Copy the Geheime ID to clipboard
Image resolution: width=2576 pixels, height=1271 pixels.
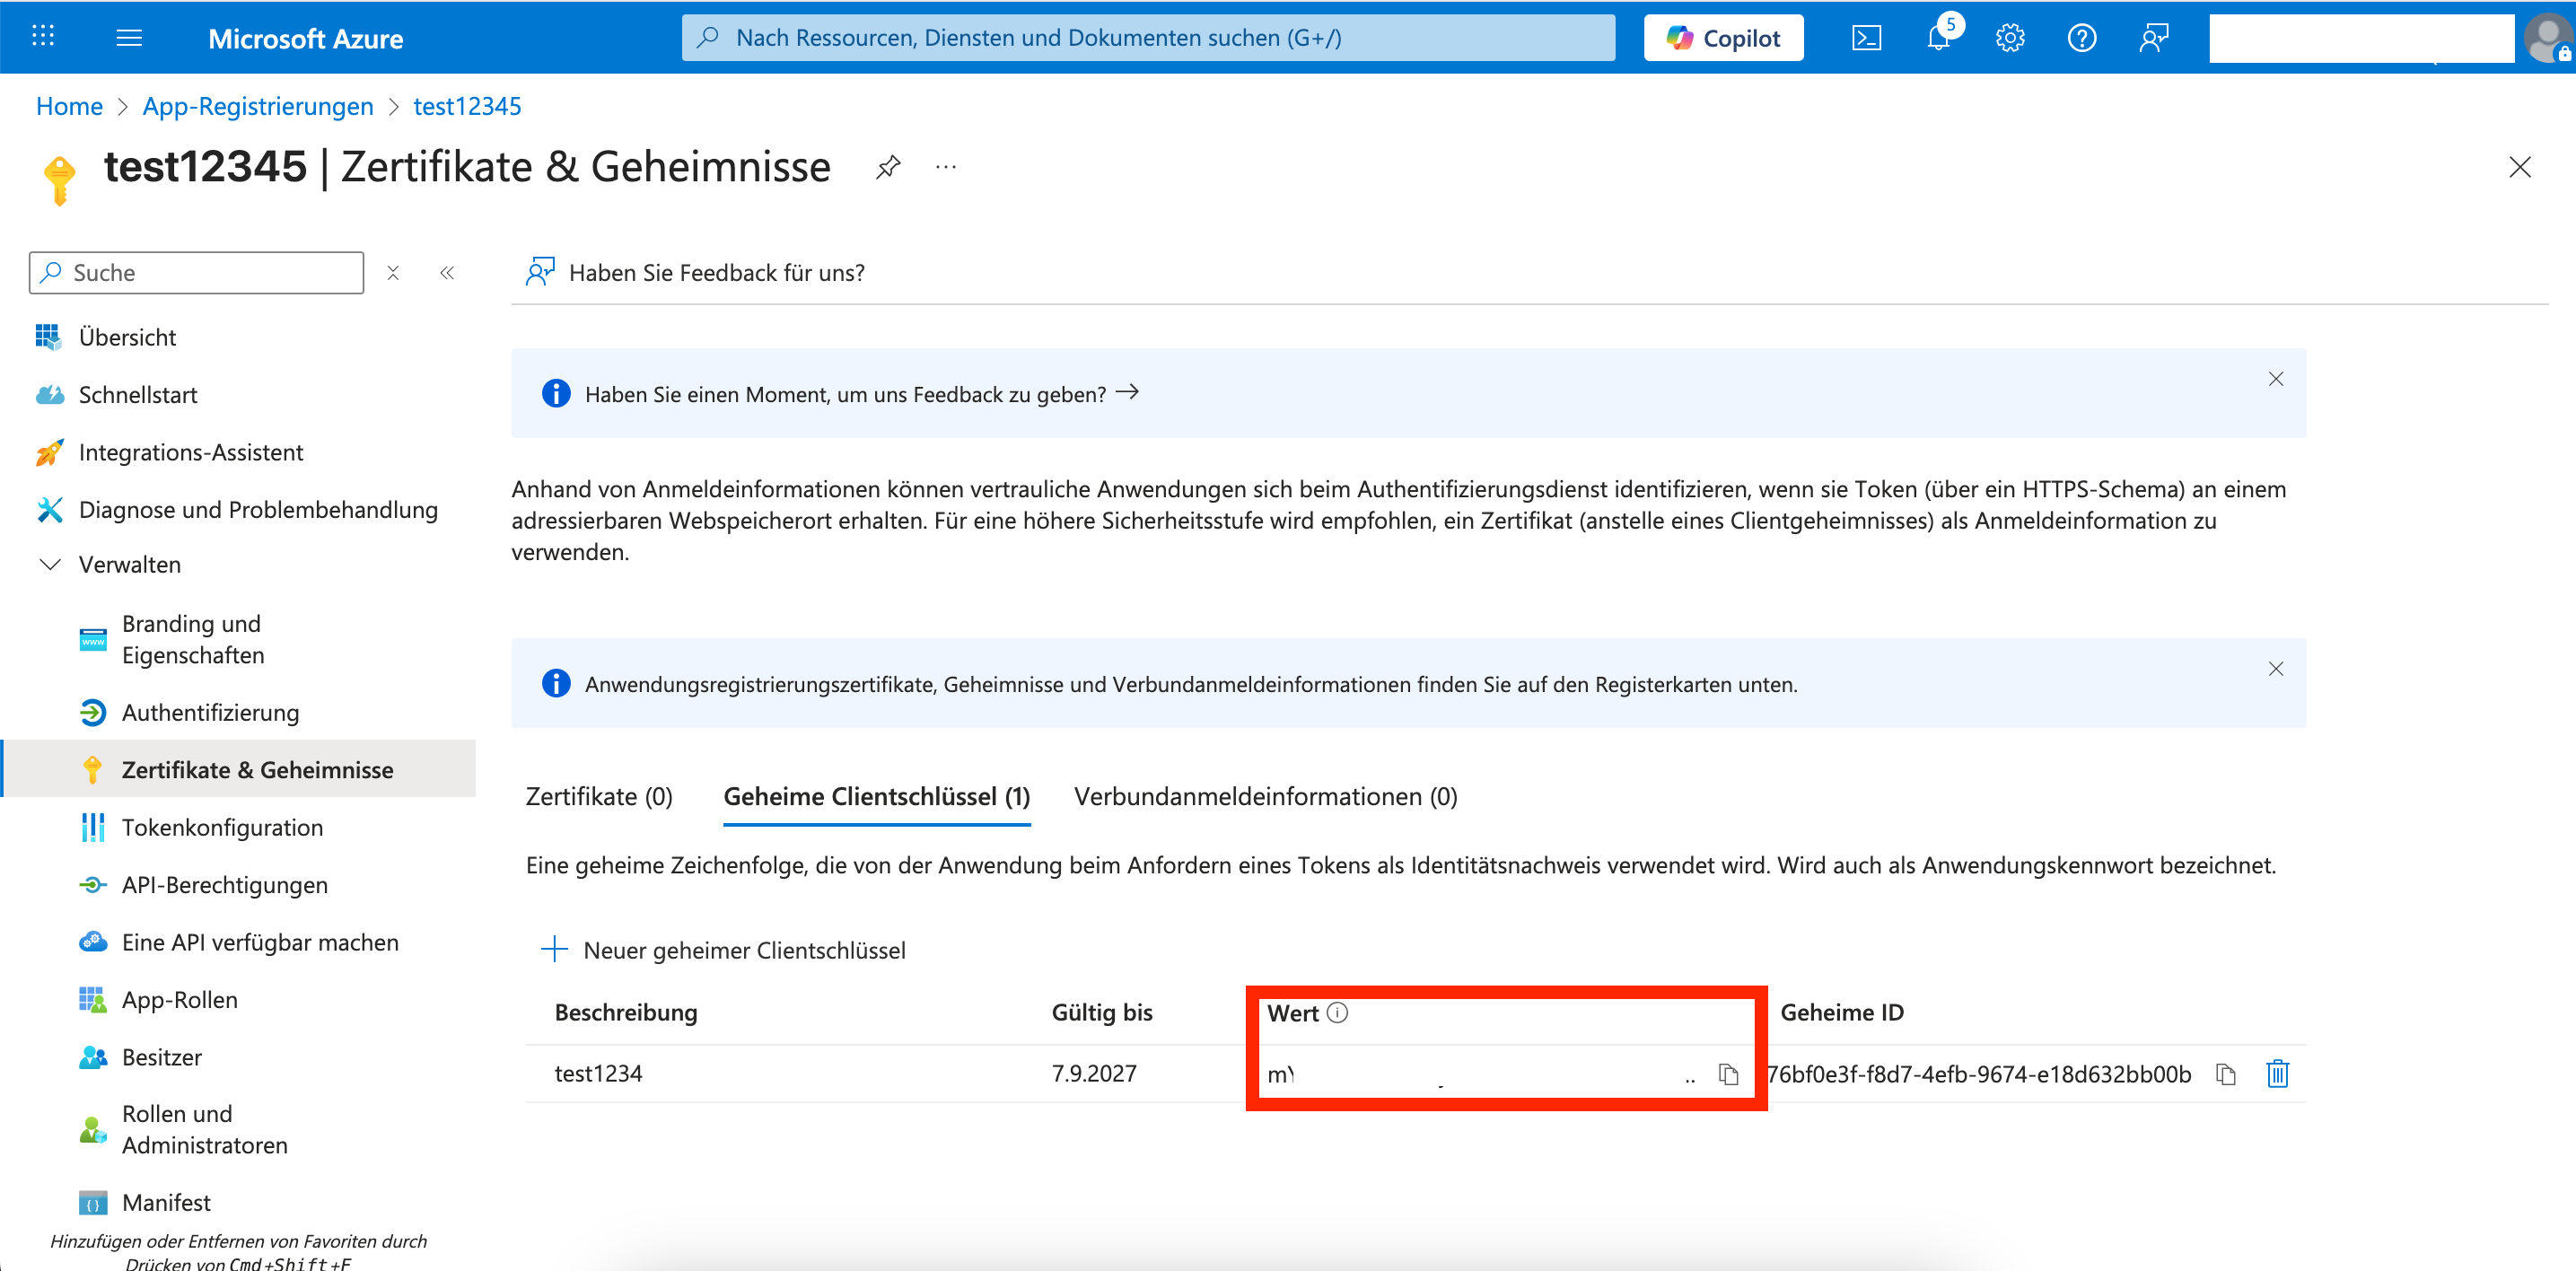pyautogui.click(x=2225, y=1074)
